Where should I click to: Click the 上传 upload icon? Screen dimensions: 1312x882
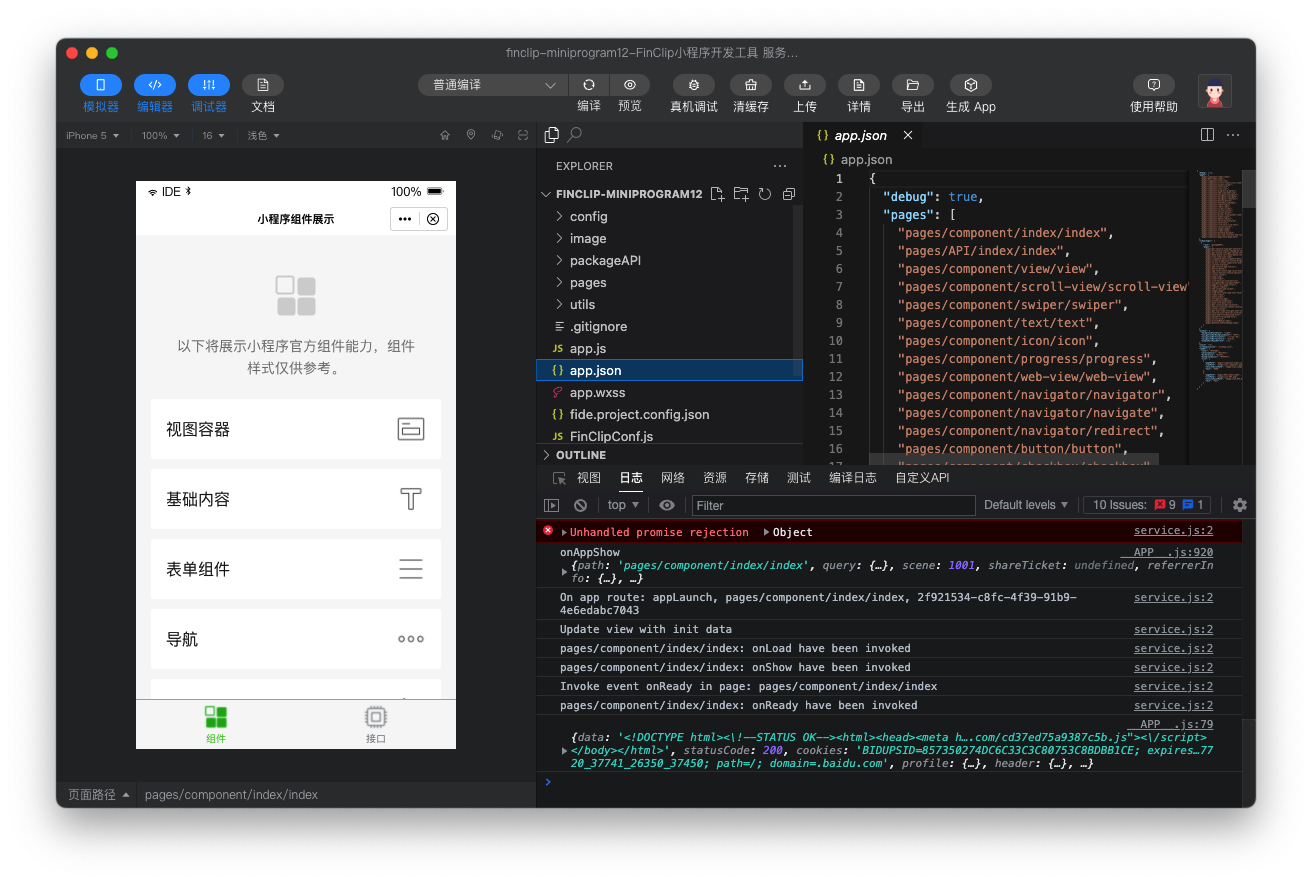pos(804,86)
